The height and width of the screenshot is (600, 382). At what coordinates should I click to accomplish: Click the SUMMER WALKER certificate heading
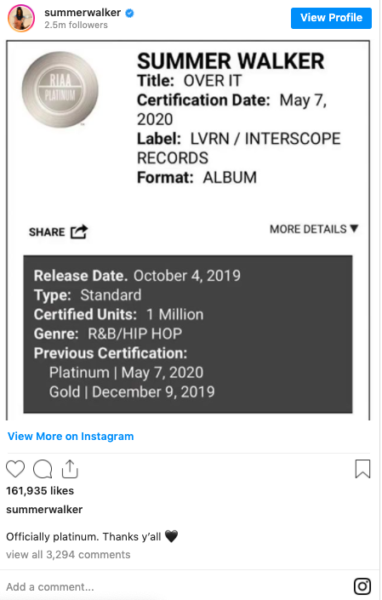(x=231, y=61)
